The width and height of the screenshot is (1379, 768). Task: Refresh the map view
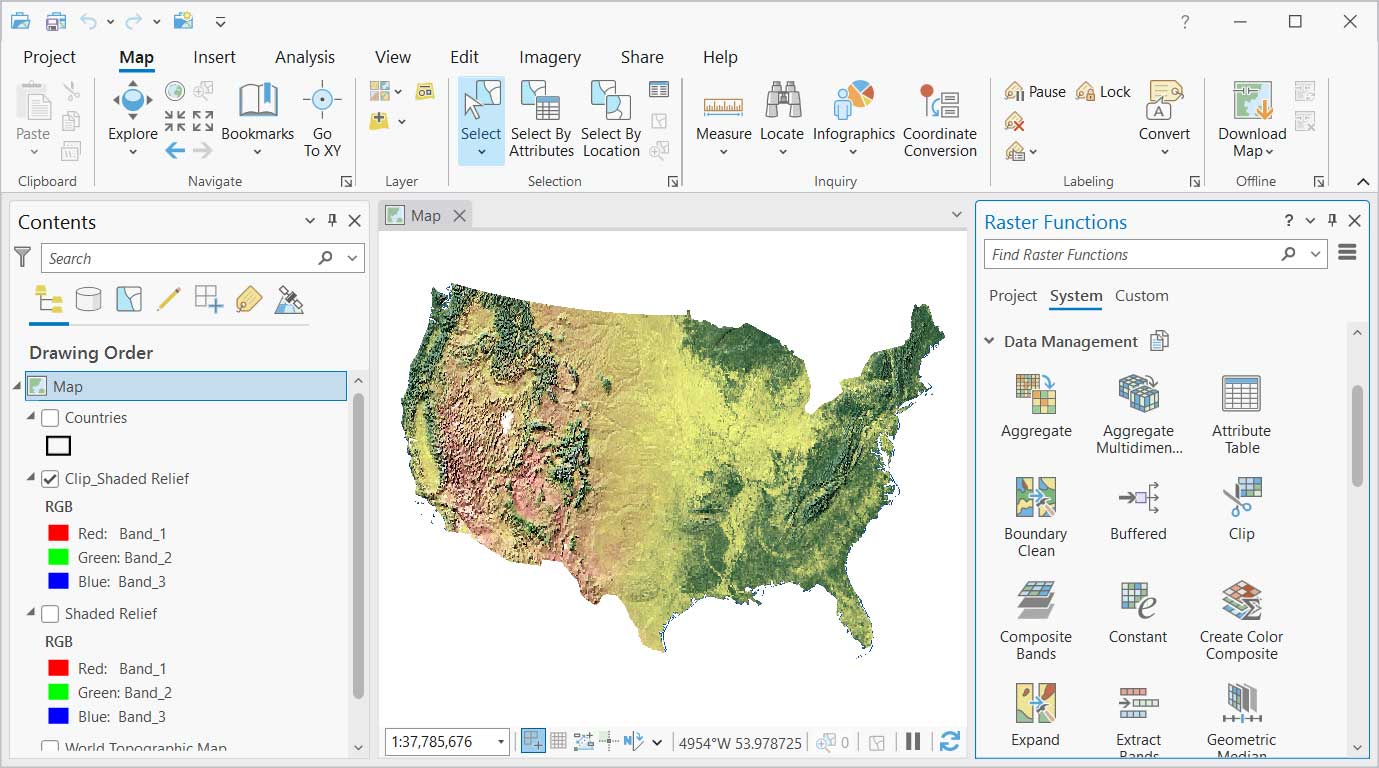point(950,741)
